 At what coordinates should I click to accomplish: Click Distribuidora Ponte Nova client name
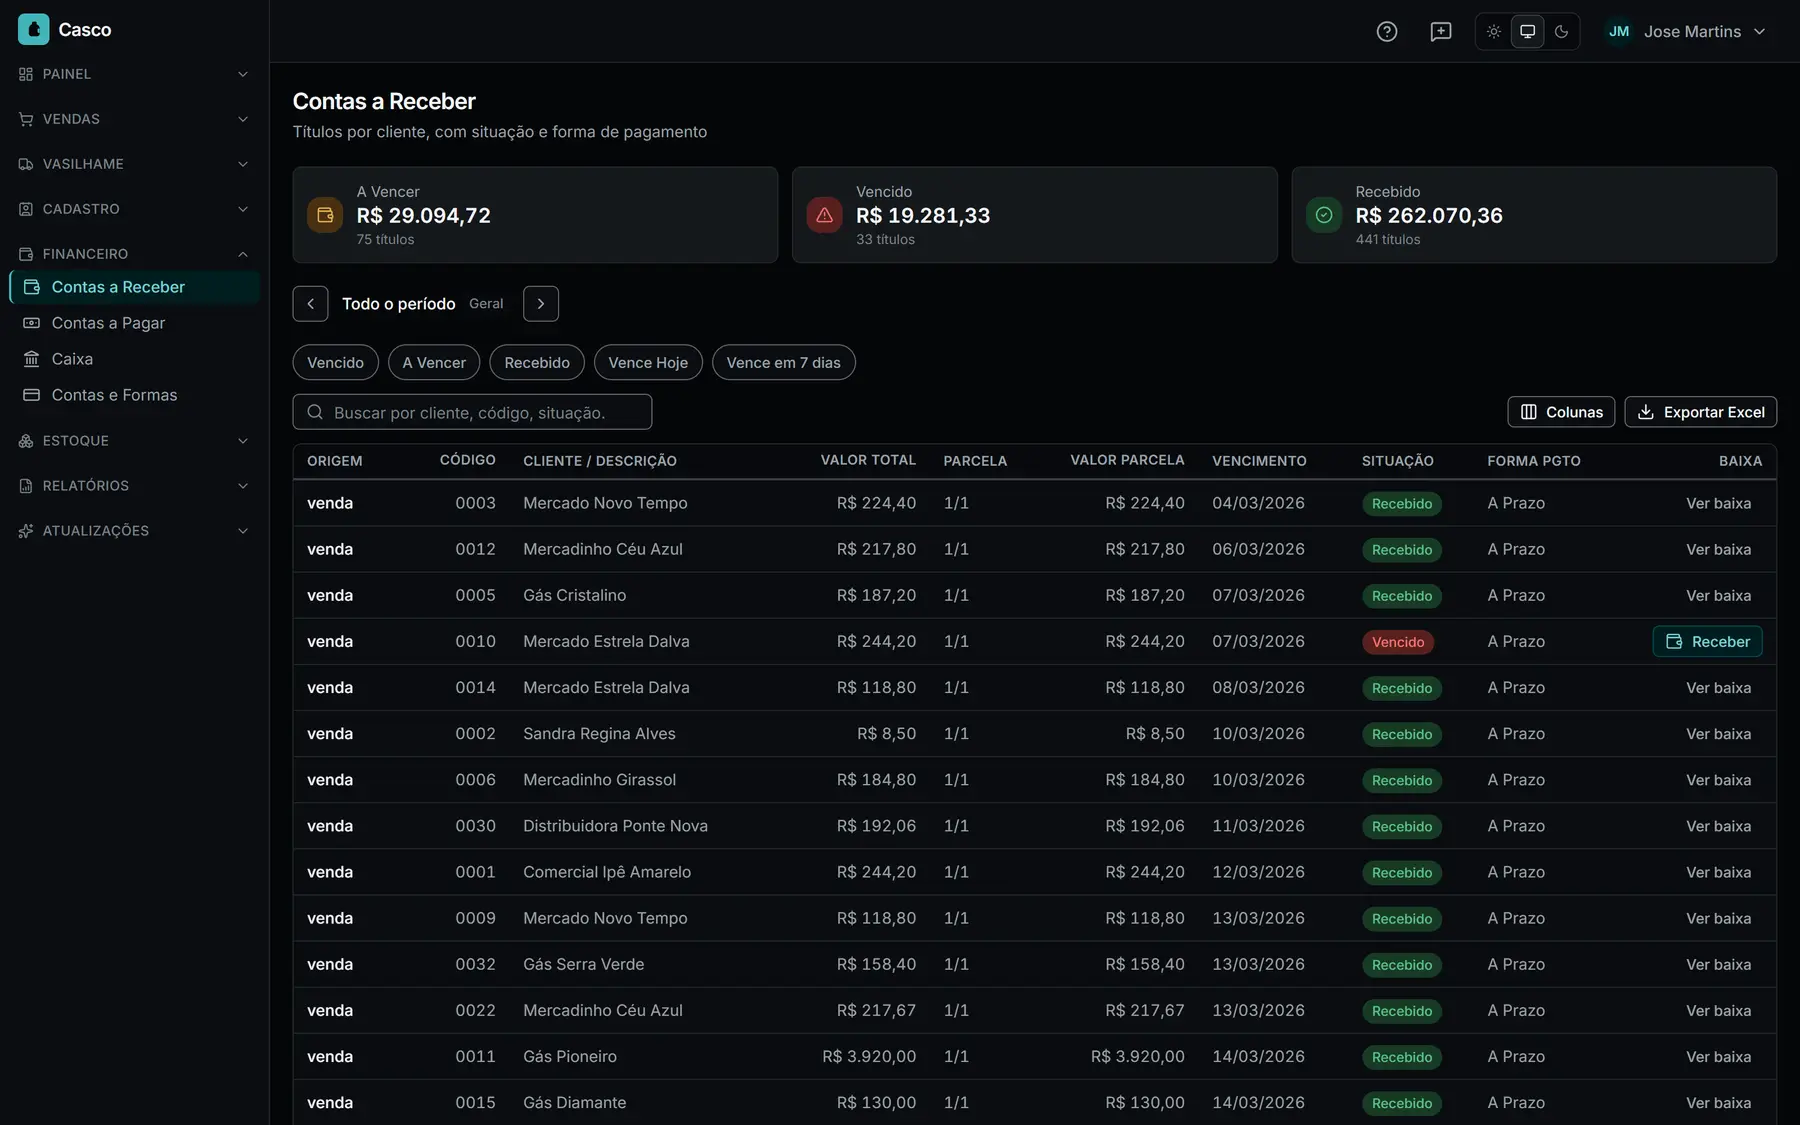[x=615, y=826]
